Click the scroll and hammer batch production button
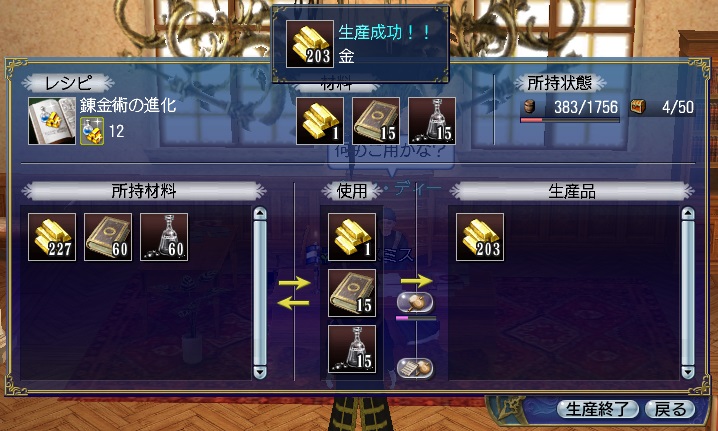The width and height of the screenshot is (718, 431). (414, 368)
